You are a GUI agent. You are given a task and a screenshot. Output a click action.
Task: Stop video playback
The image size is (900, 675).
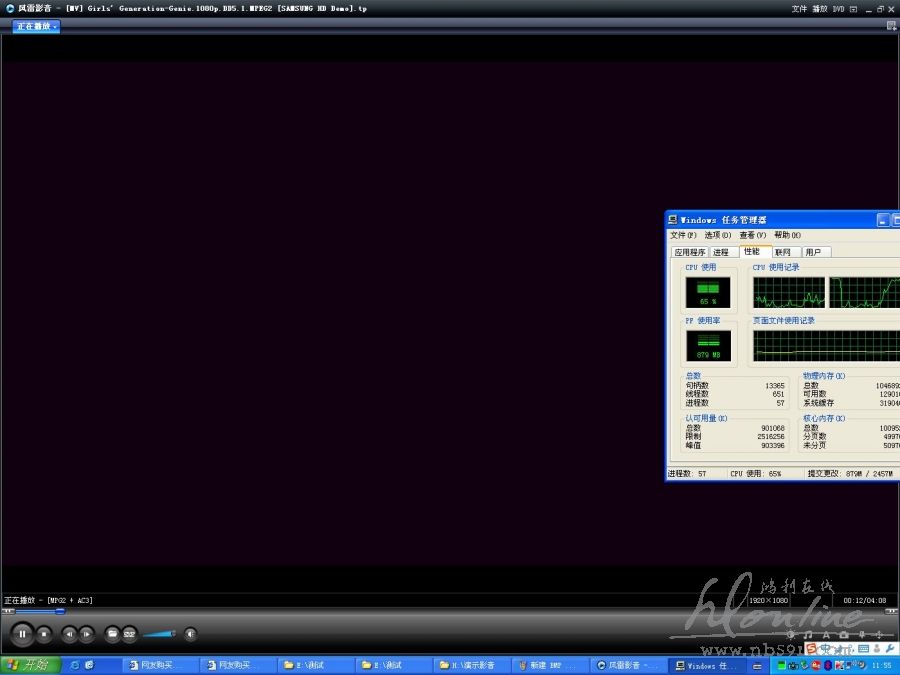(x=44, y=633)
